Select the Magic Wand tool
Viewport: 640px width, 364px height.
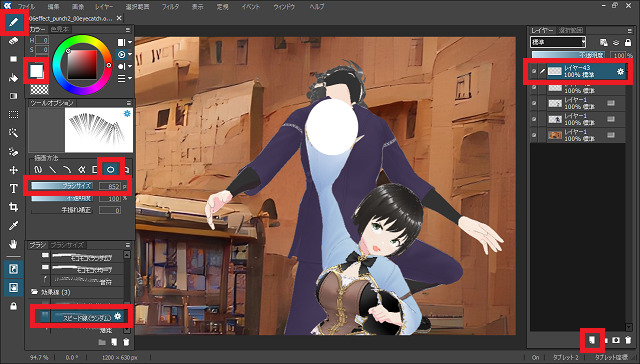click(13, 133)
